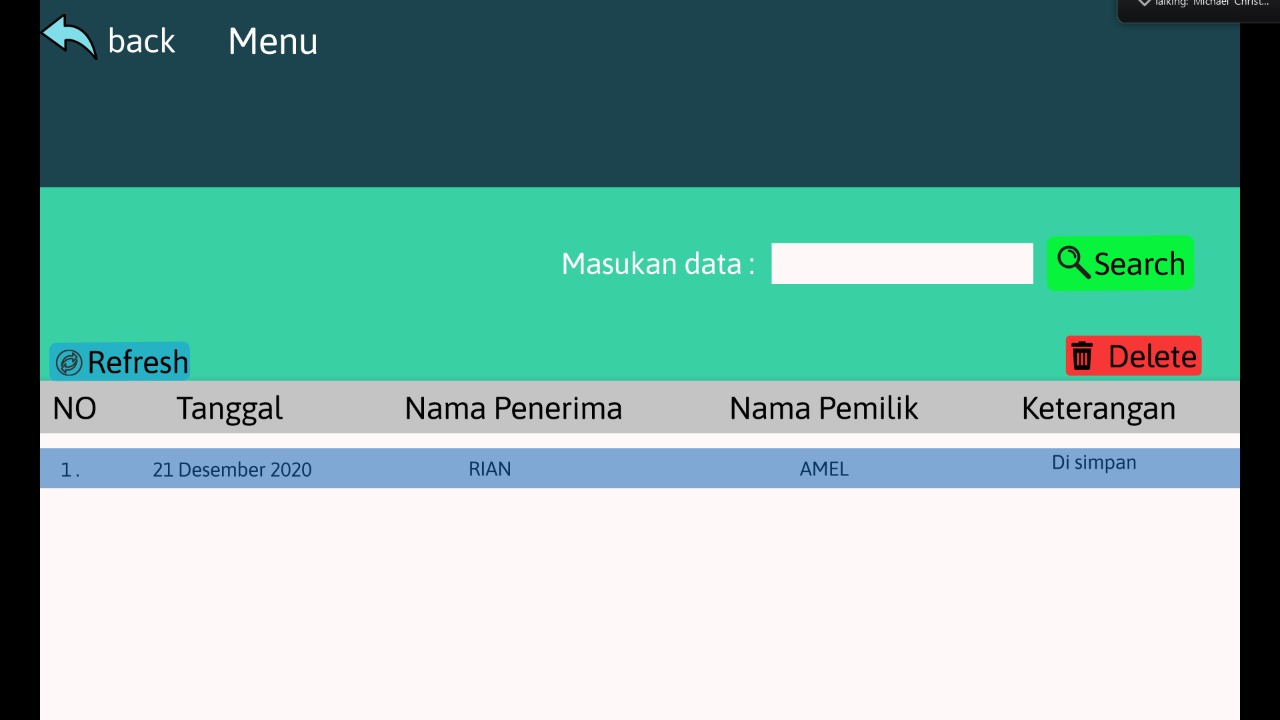The height and width of the screenshot is (720, 1280).
Task: Click the AMEL cell under Nama Pemilik
Action: (x=823, y=468)
